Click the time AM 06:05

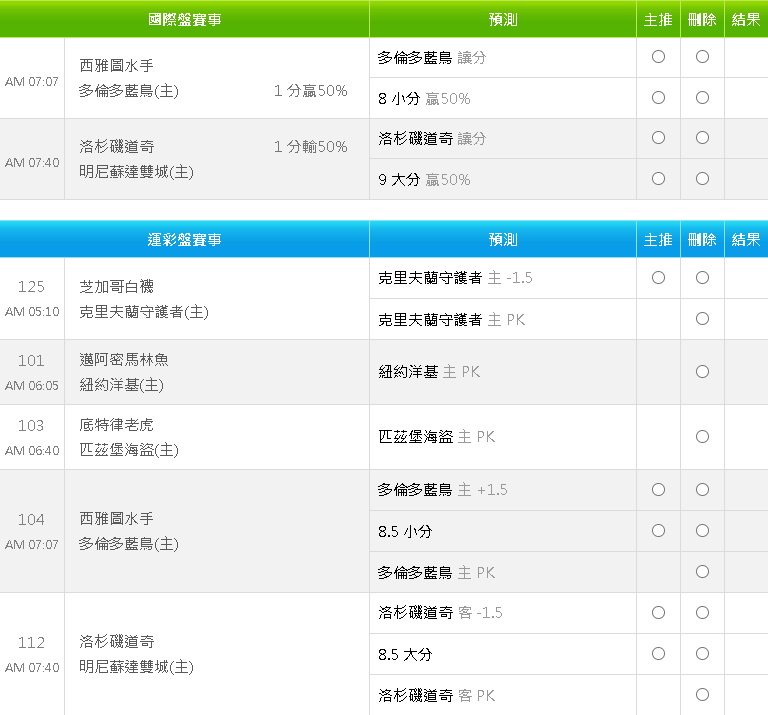coord(32,386)
